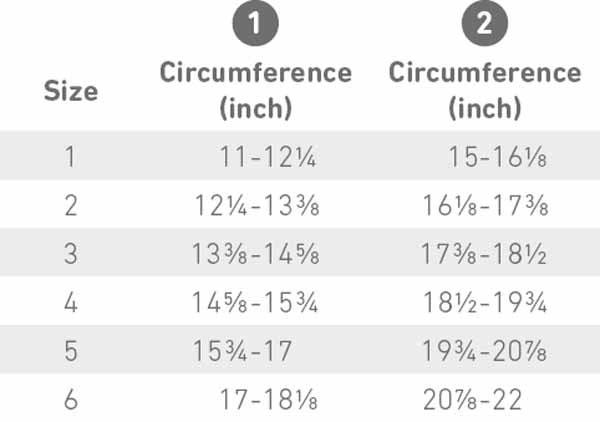Select size 3 row label

point(71,254)
